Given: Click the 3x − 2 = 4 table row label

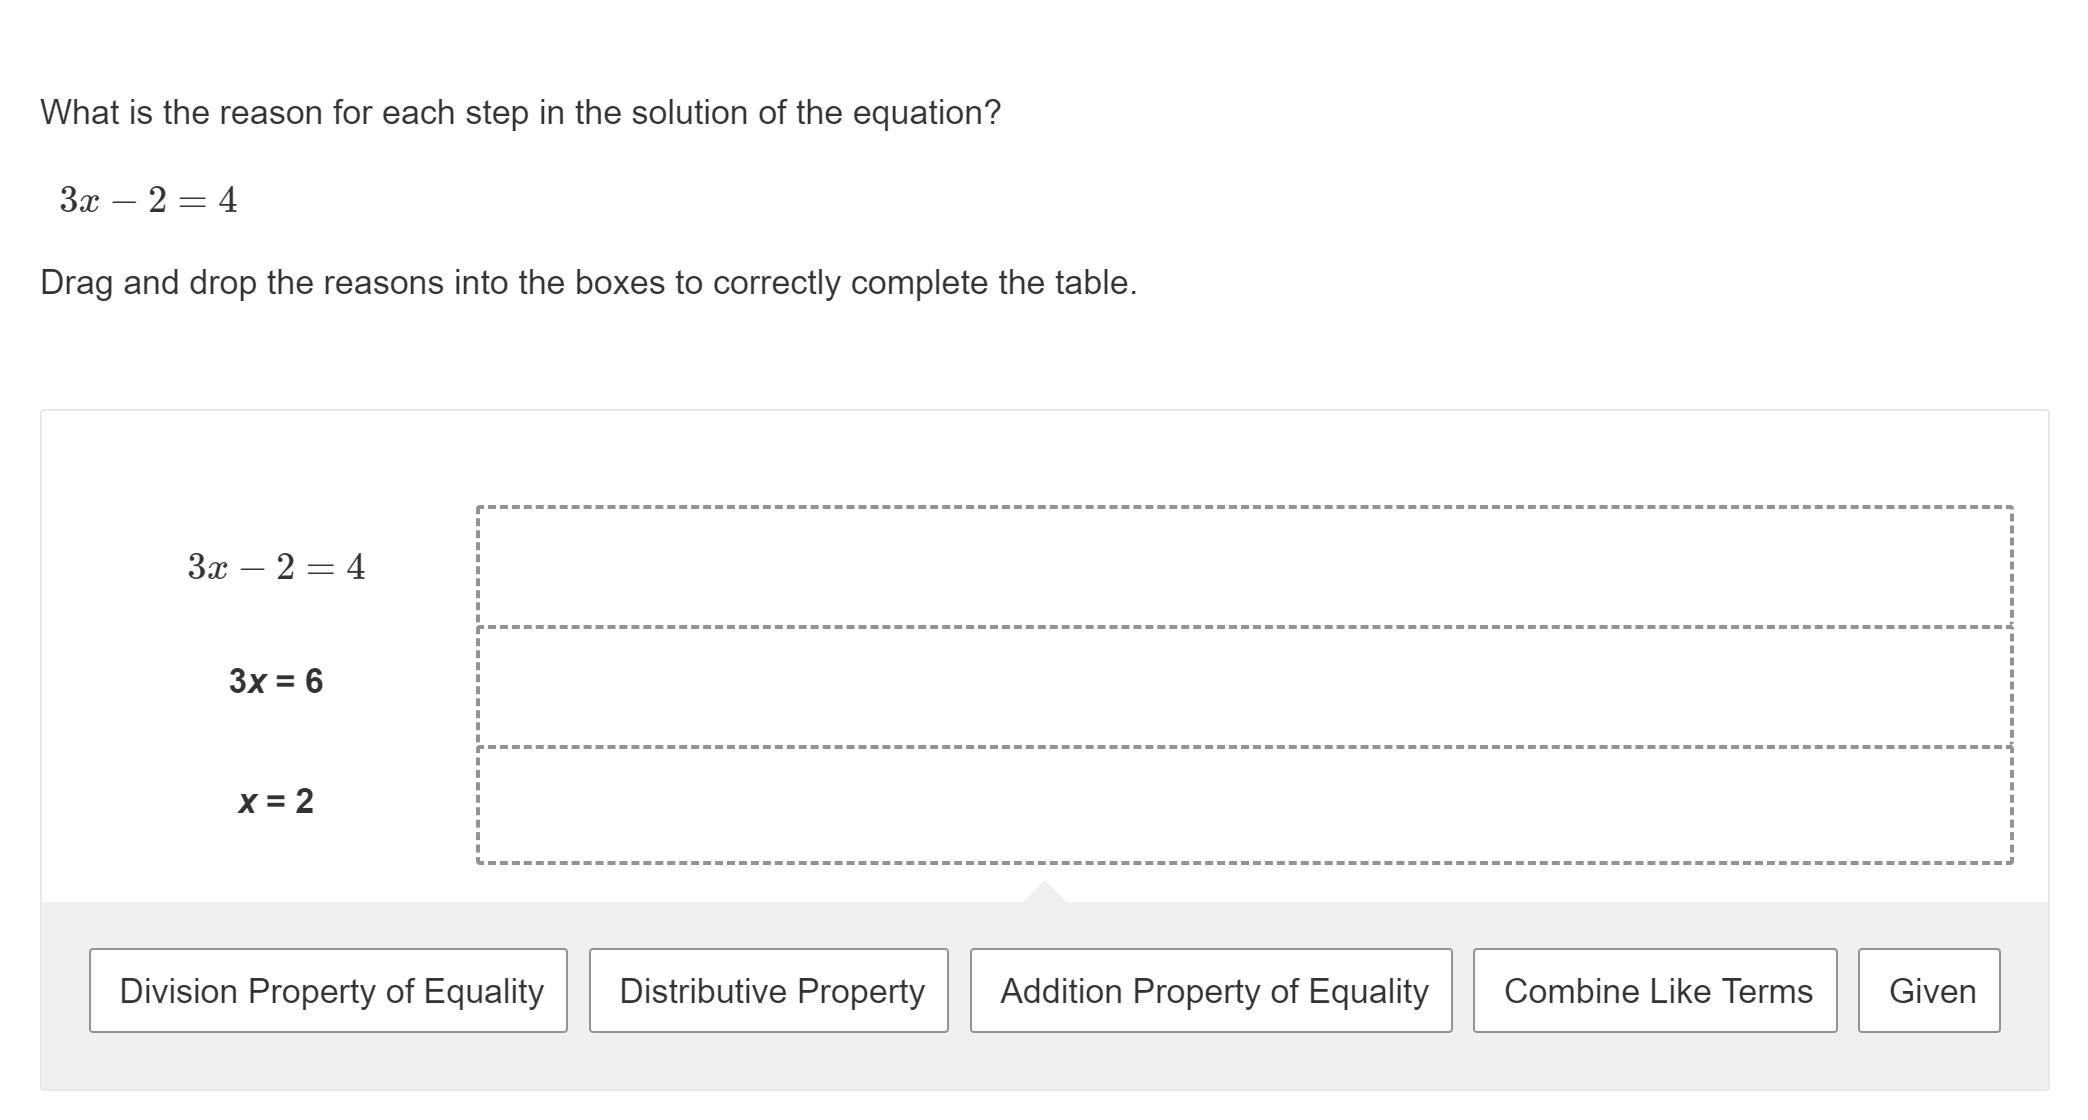Looking at the screenshot, I should pos(276,568).
